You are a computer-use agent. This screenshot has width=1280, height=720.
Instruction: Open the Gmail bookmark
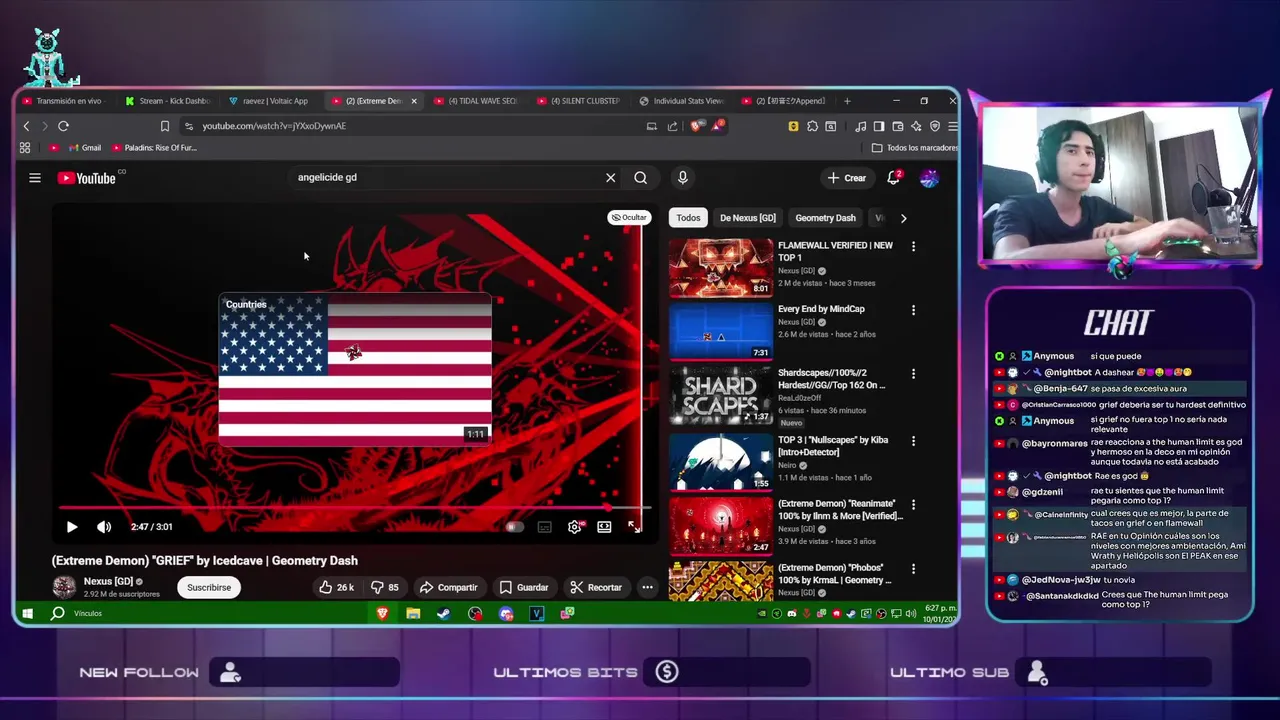(84, 148)
